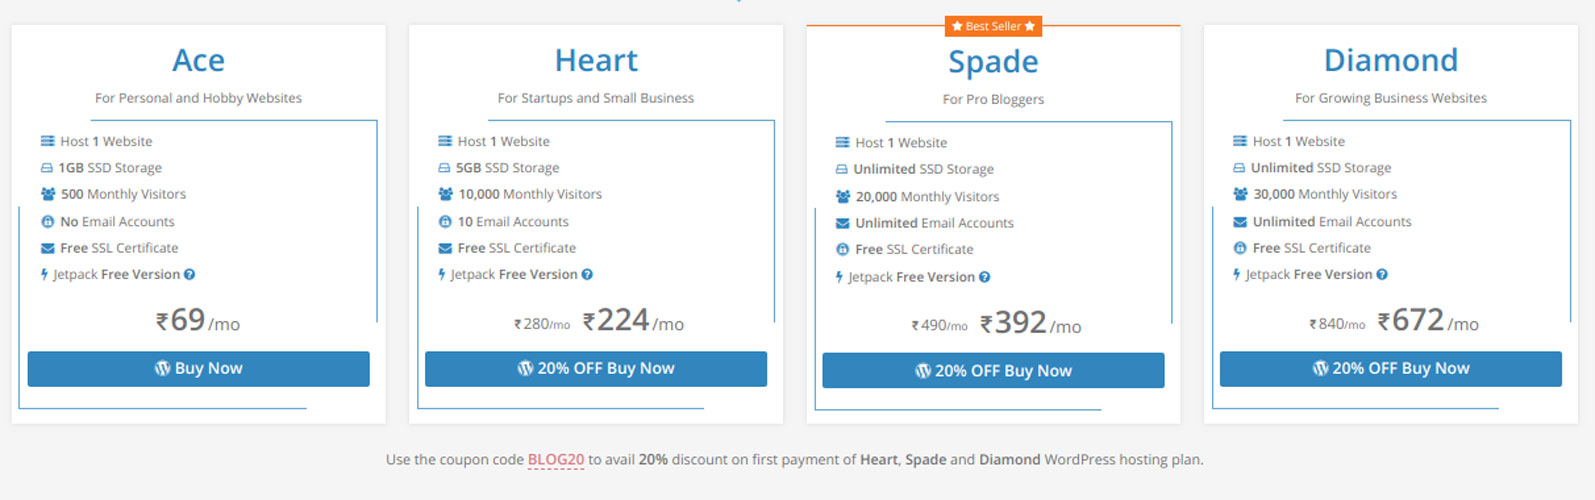Viewport: 1595px width, 500px height.
Task: Click the envelope icon beside Unlimited Email Accounts in Spade
Action: tap(843, 223)
